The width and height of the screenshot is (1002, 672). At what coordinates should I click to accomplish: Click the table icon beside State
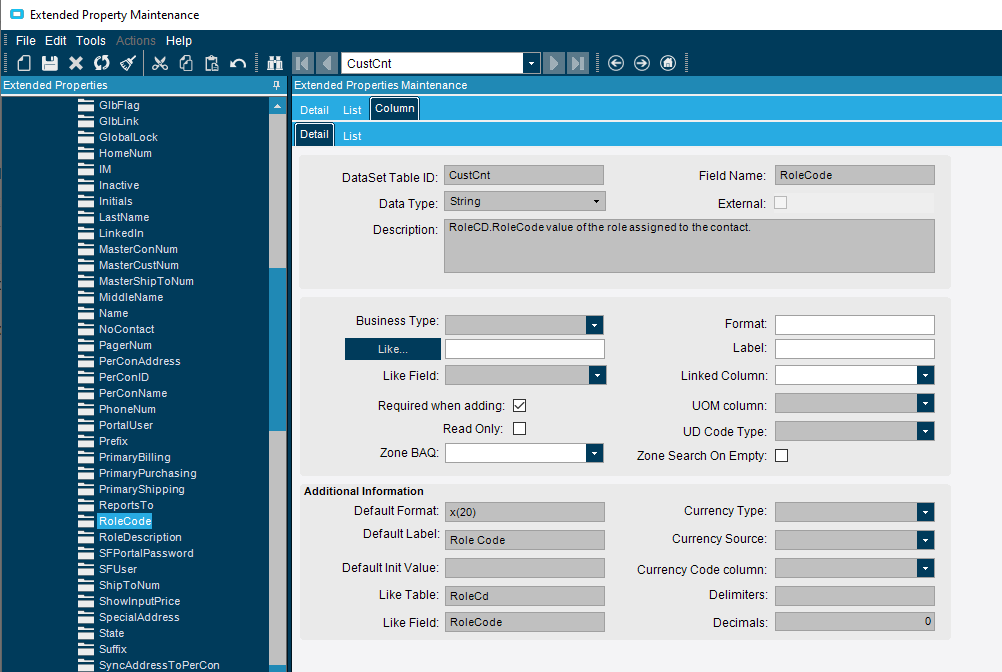click(86, 633)
